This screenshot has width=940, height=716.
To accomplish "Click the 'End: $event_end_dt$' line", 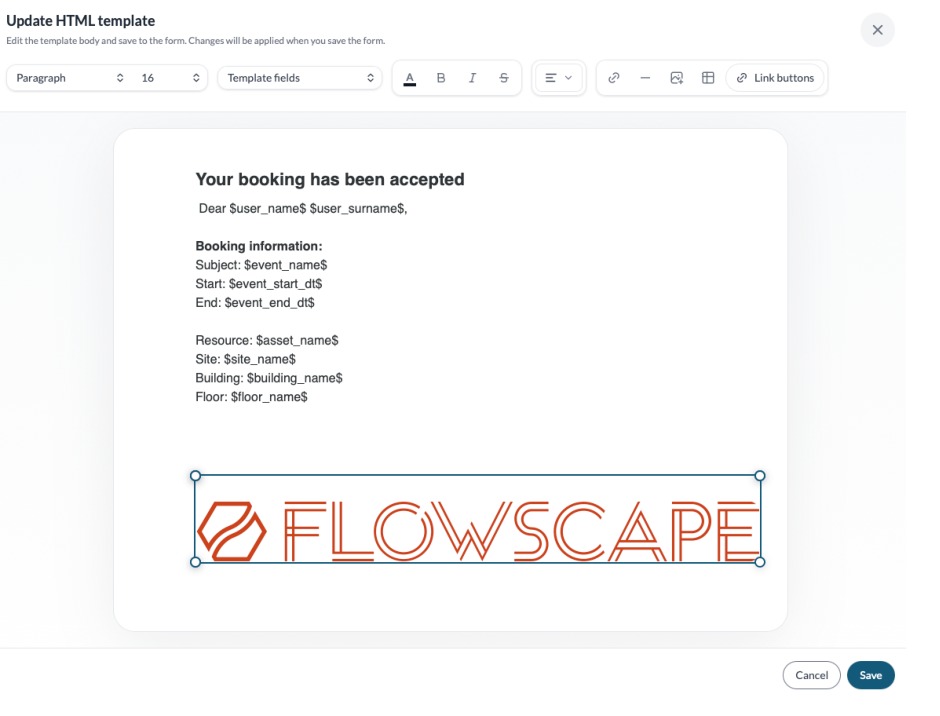I will point(255,302).
